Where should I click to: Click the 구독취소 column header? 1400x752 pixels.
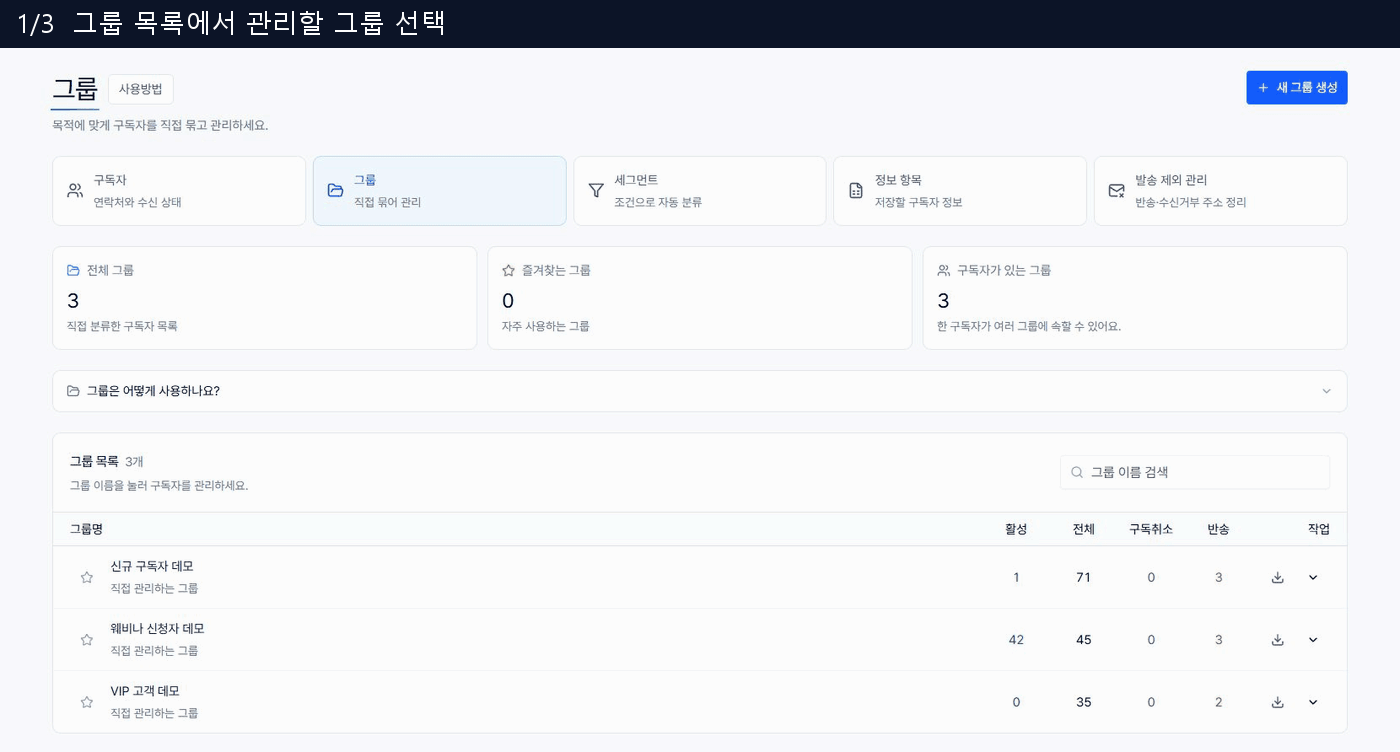[x=1151, y=529]
